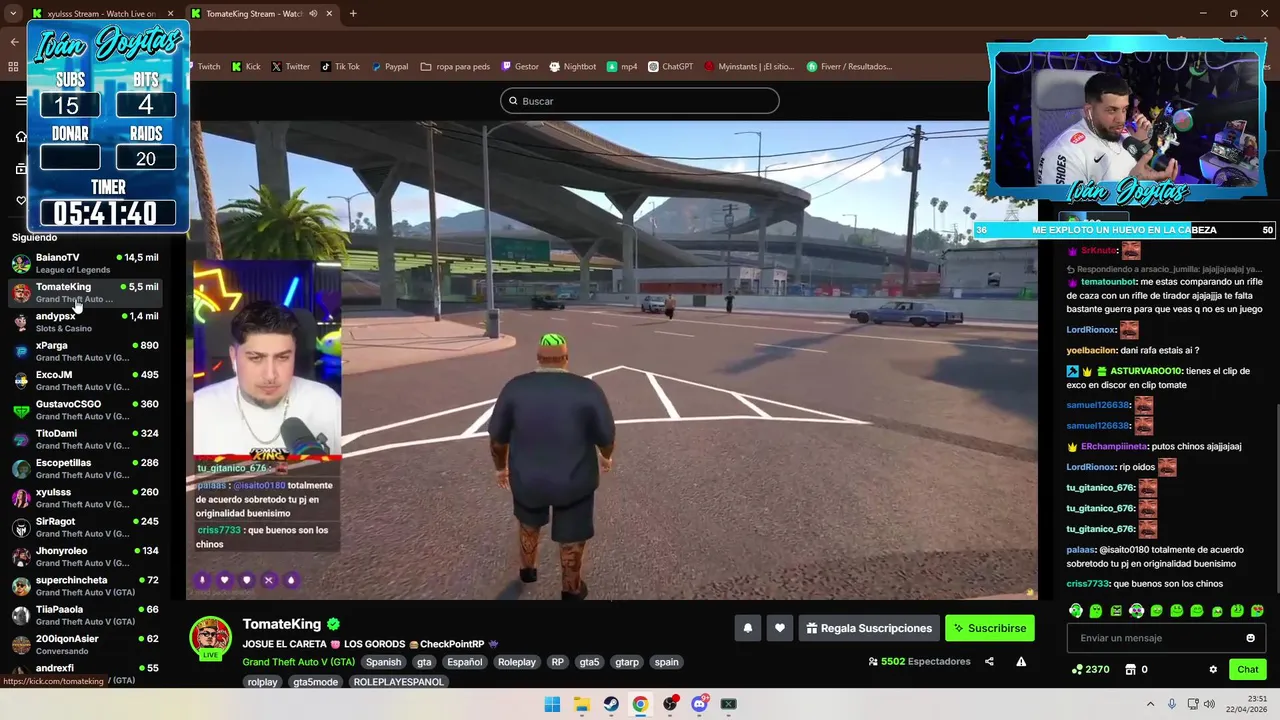Image resolution: width=1280 pixels, height=720 pixels.
Task: Click TomateKing's verified badge
Action: click(333, 624)
